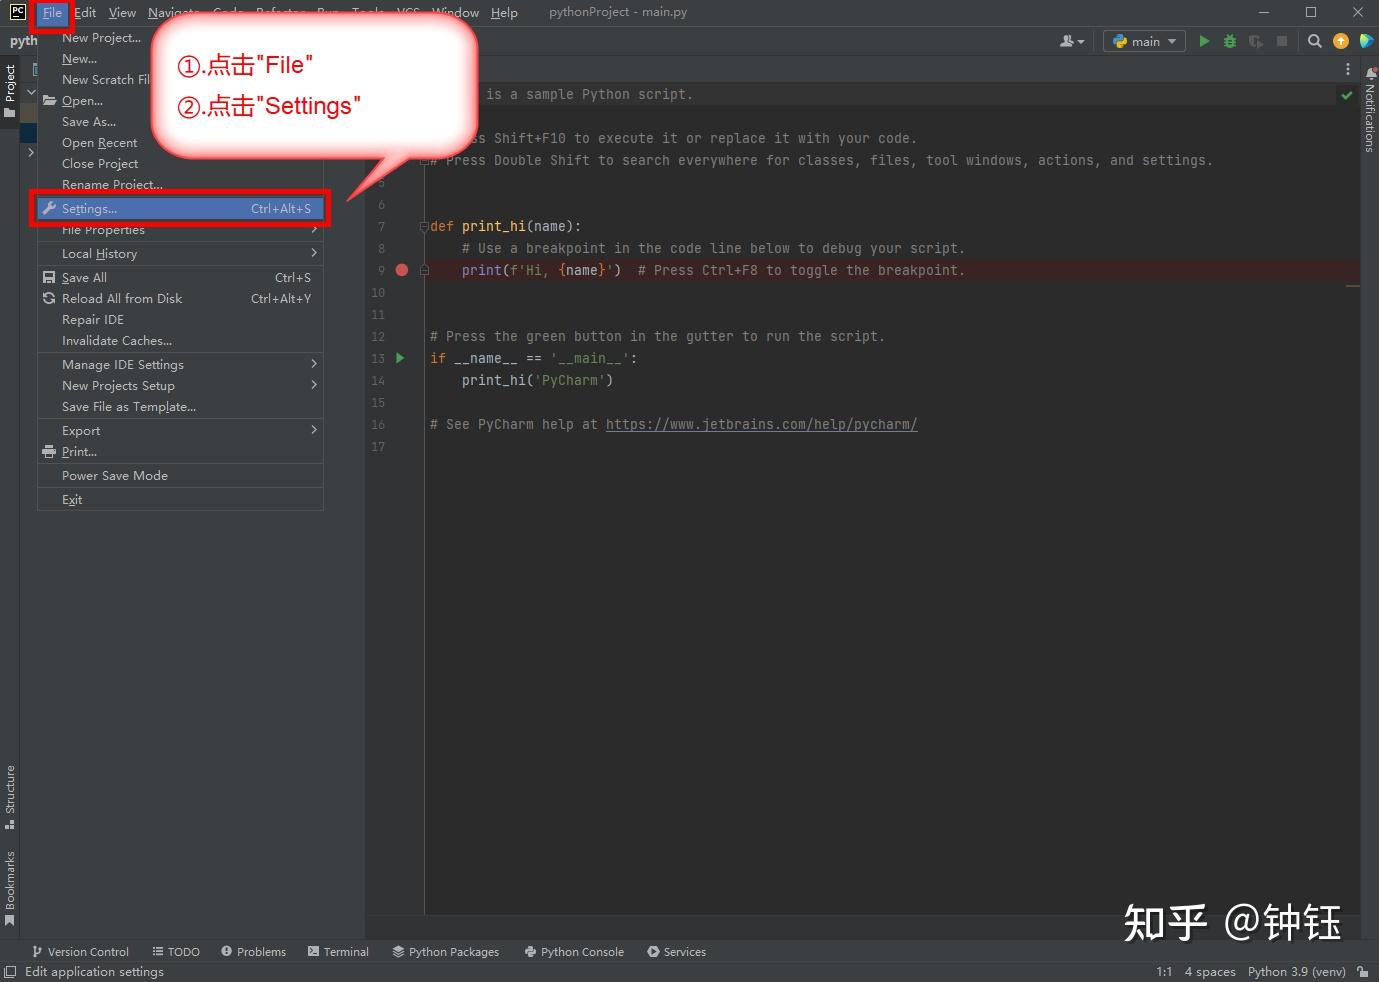Click the 1:1 cursor position indicator
This screenshot has height=982, width=1379.
tap(1164, 971)
